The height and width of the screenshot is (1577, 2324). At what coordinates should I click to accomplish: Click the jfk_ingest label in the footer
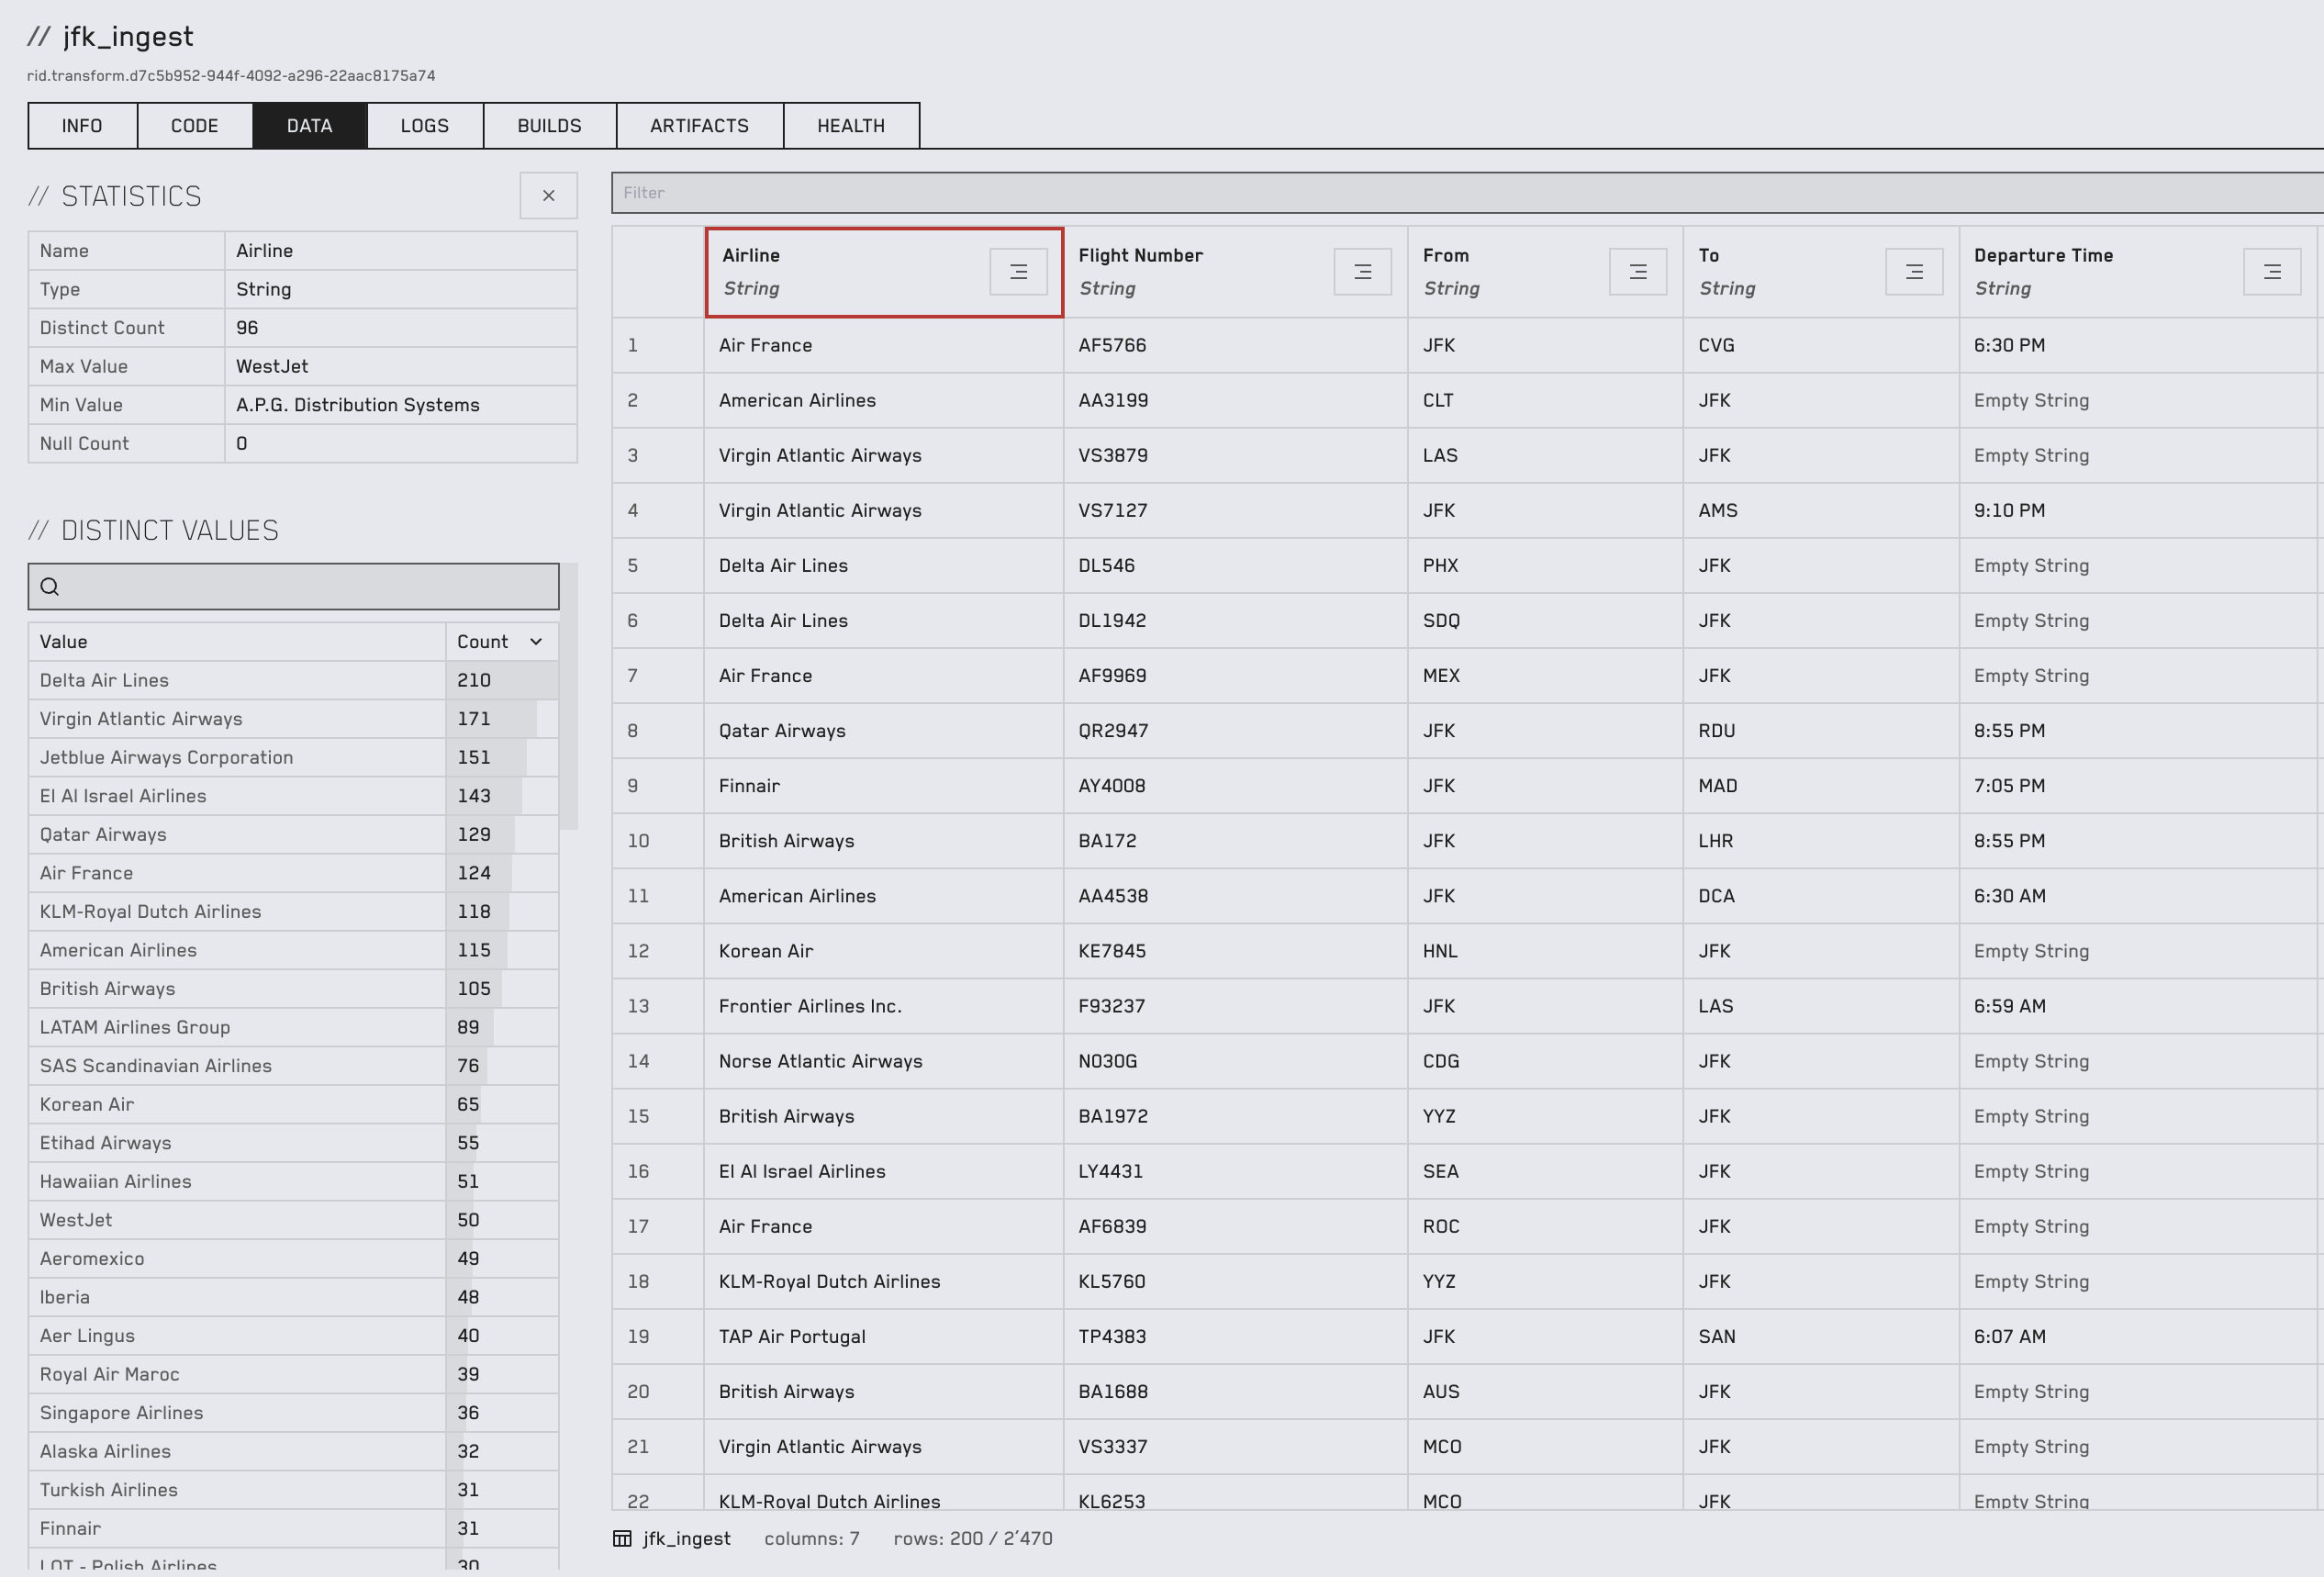point(686,1538)
